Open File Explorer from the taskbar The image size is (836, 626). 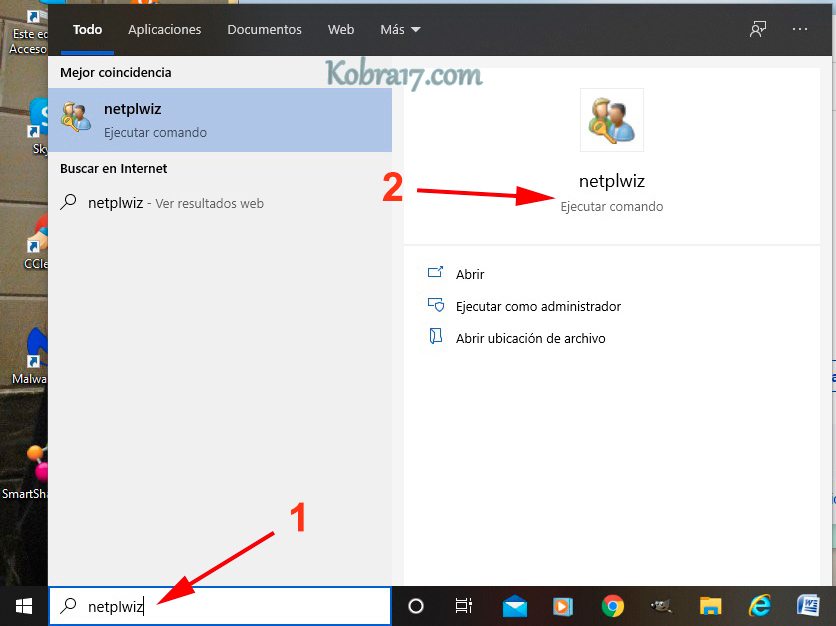click(710, 606)
